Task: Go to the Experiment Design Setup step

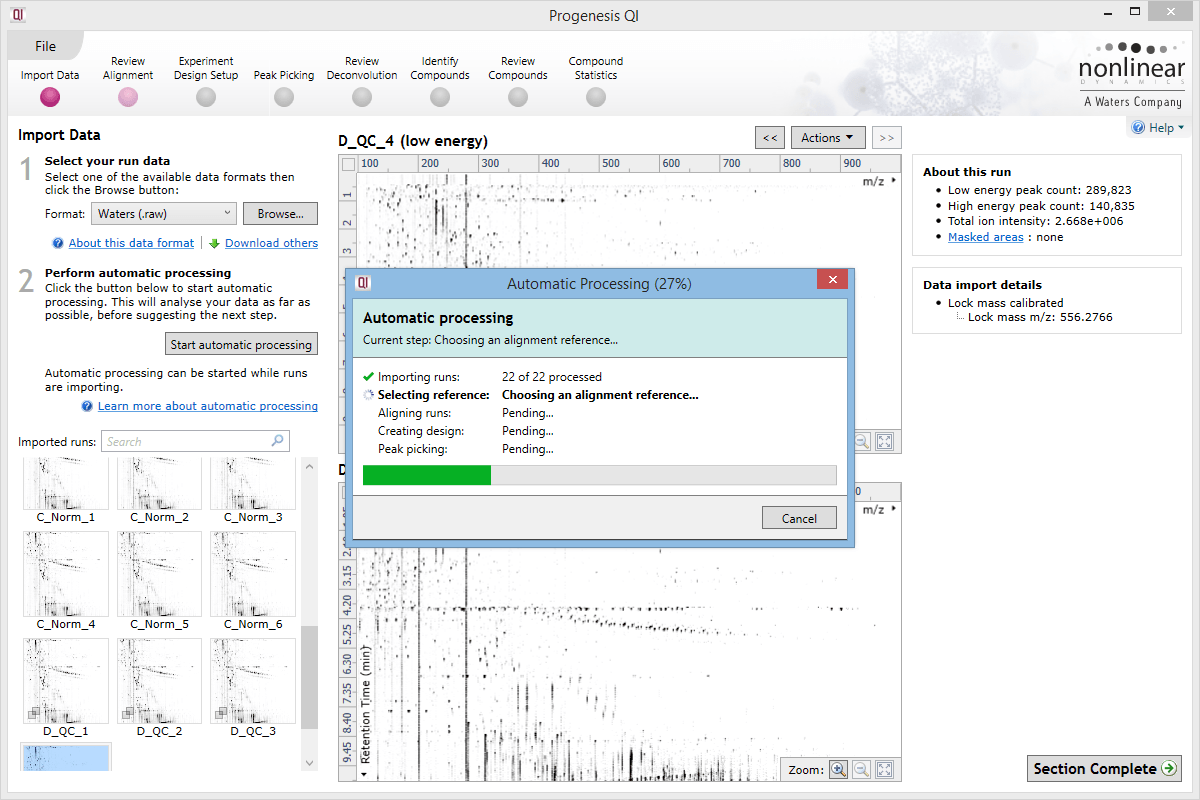Action: pos(206,81)
